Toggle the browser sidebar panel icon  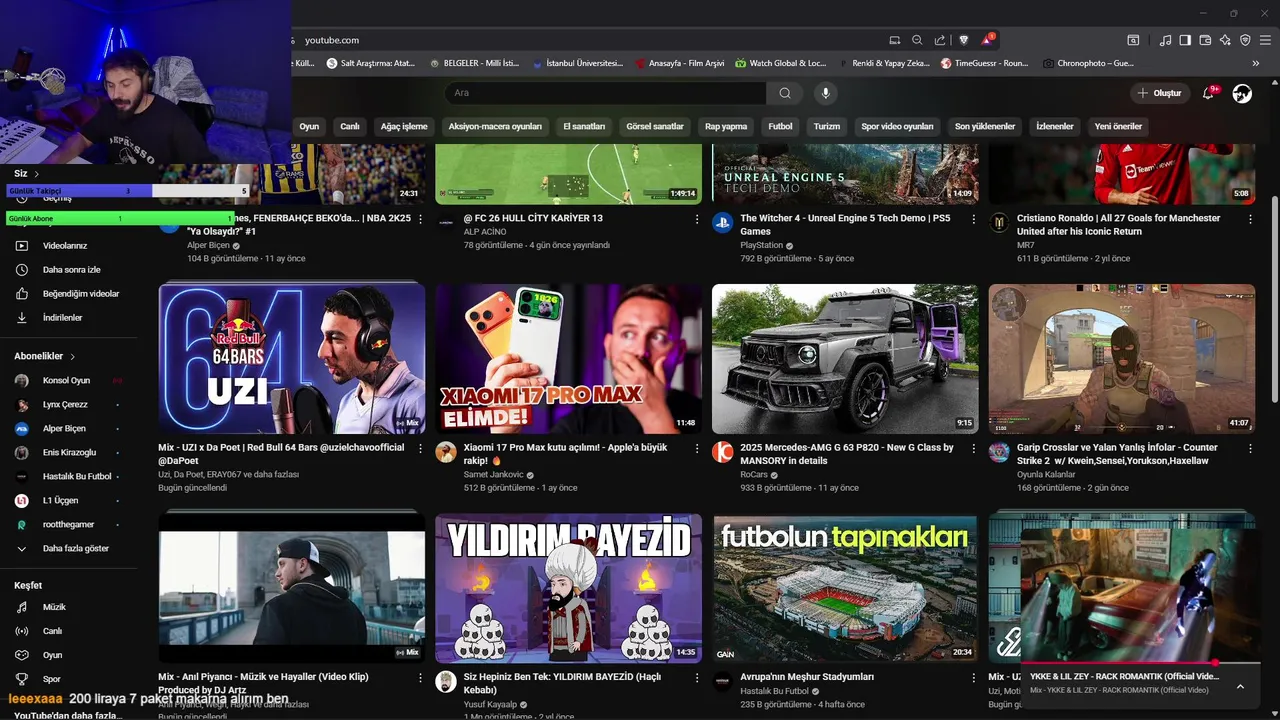tap(1185, 40)
